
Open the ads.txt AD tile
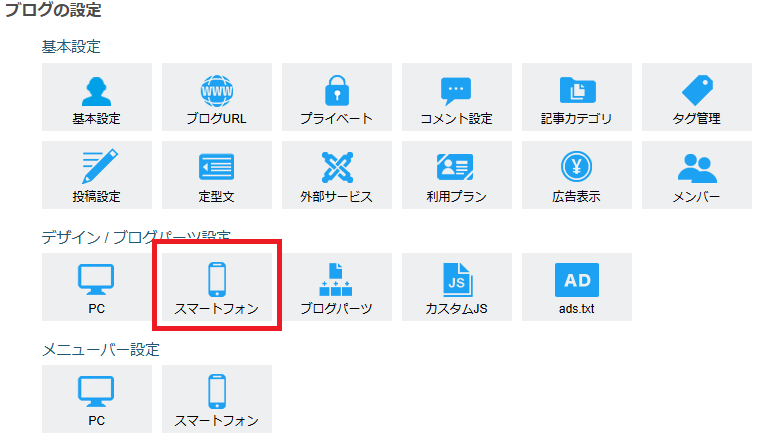pyautogui.click(x=577, y=287)
